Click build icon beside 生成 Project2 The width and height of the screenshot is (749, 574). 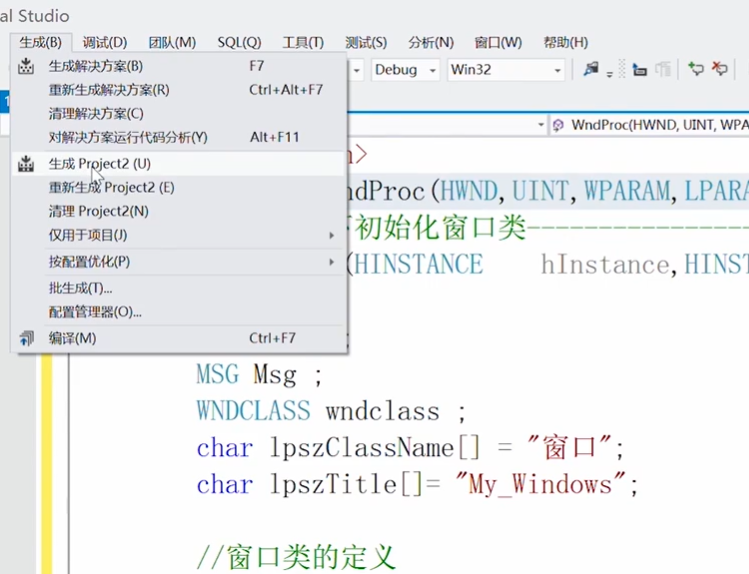26,164
